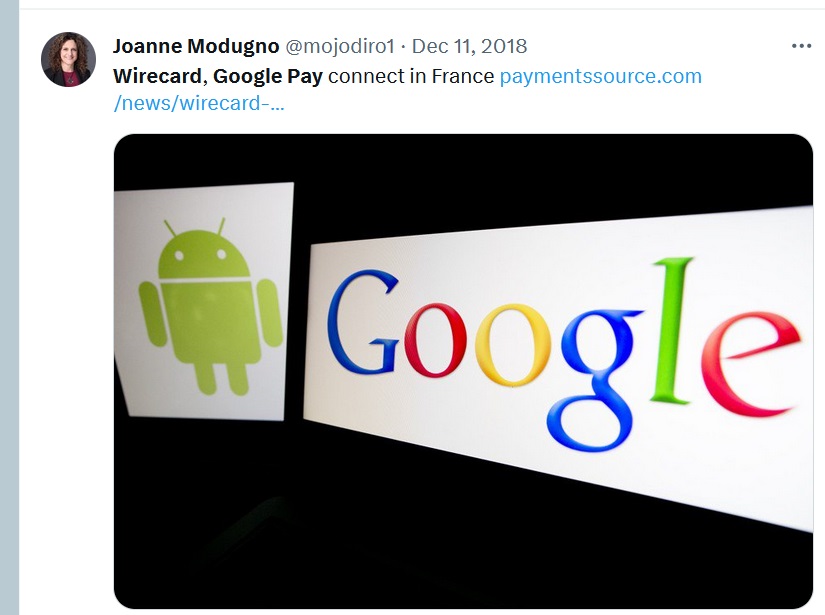Open the Dec 11, 2018 timestamp permalink
The height and width of the screenshot is (615, 825).
click(x=469, y=46)
